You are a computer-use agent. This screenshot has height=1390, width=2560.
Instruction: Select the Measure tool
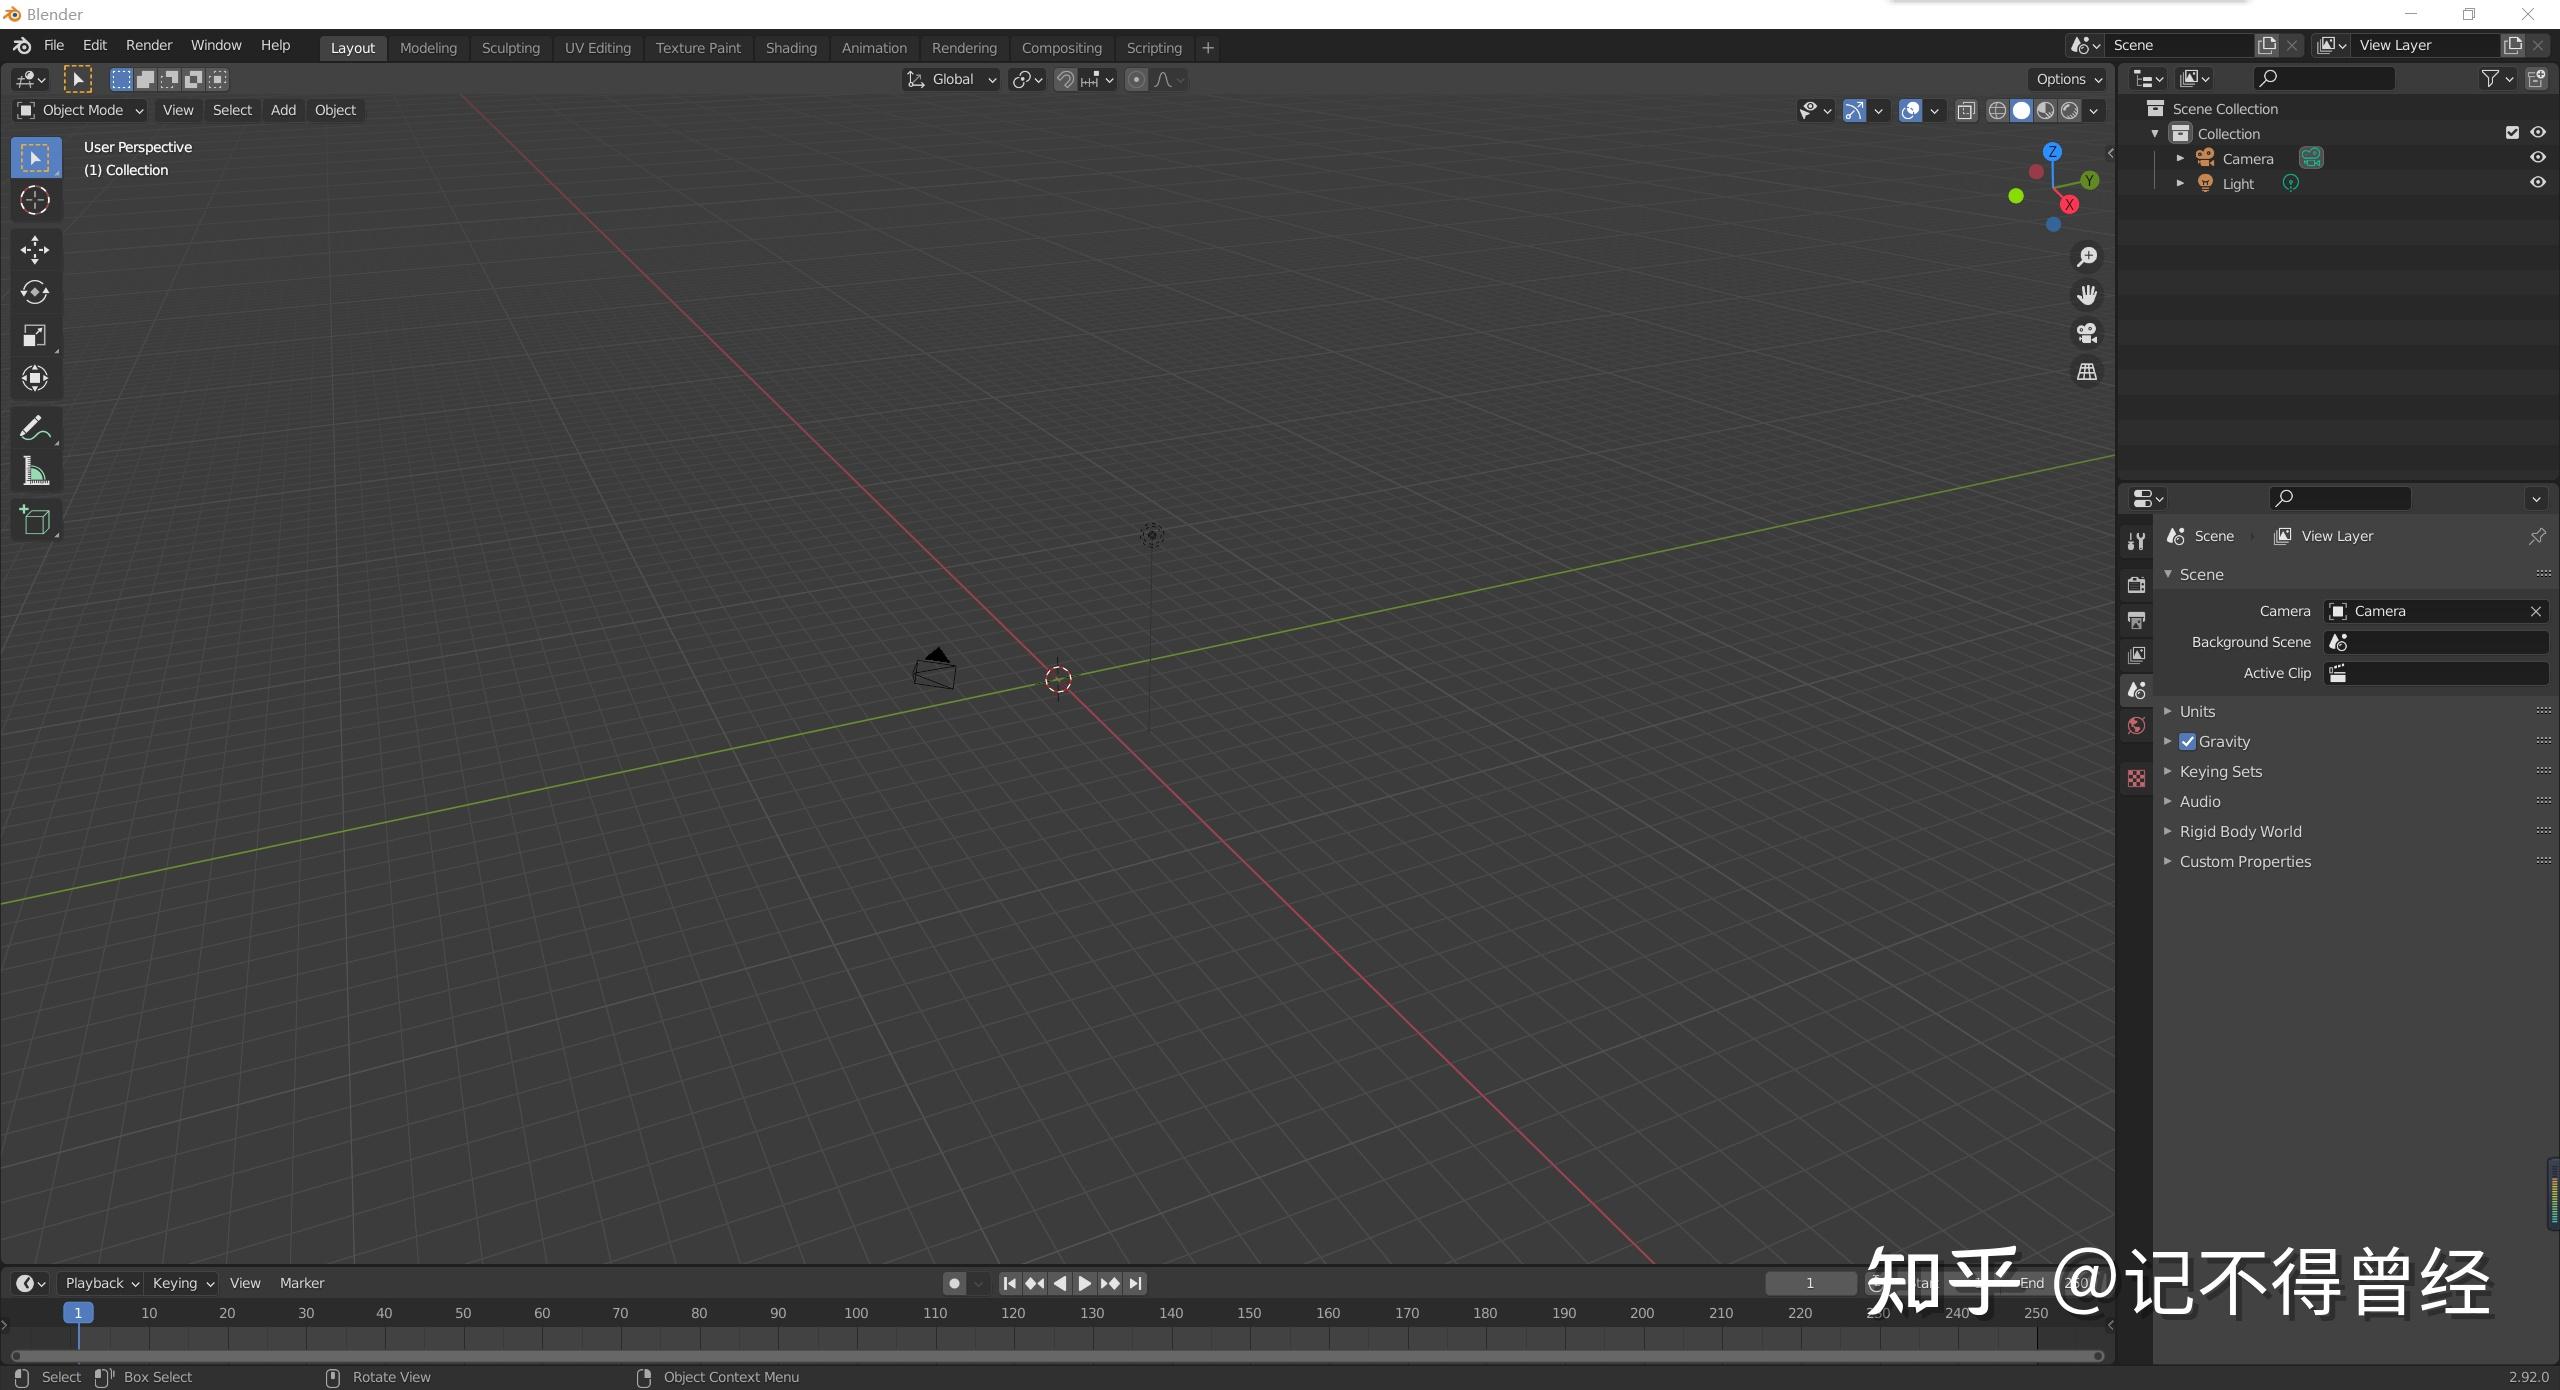[x=35, y=472]
